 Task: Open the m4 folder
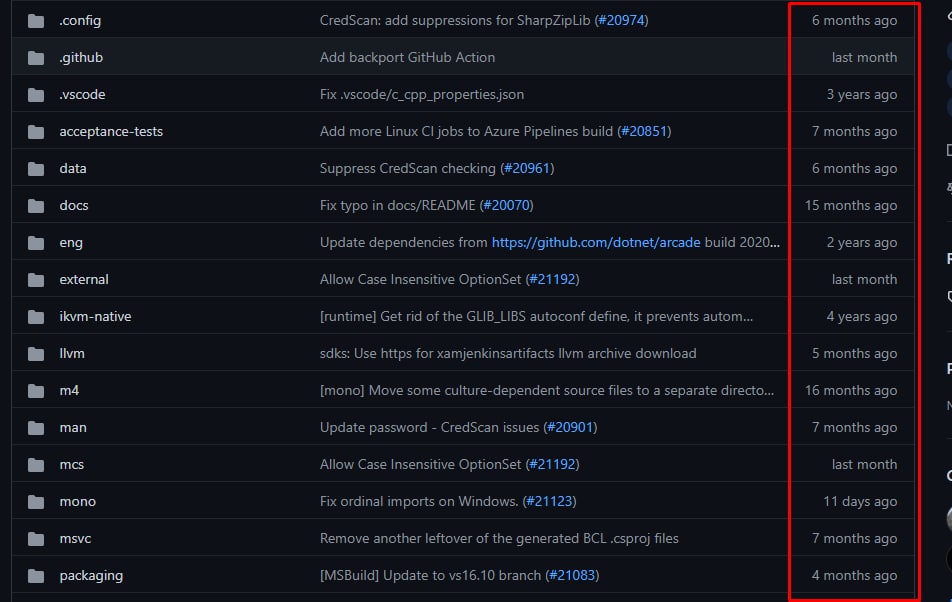pos(69,391)
